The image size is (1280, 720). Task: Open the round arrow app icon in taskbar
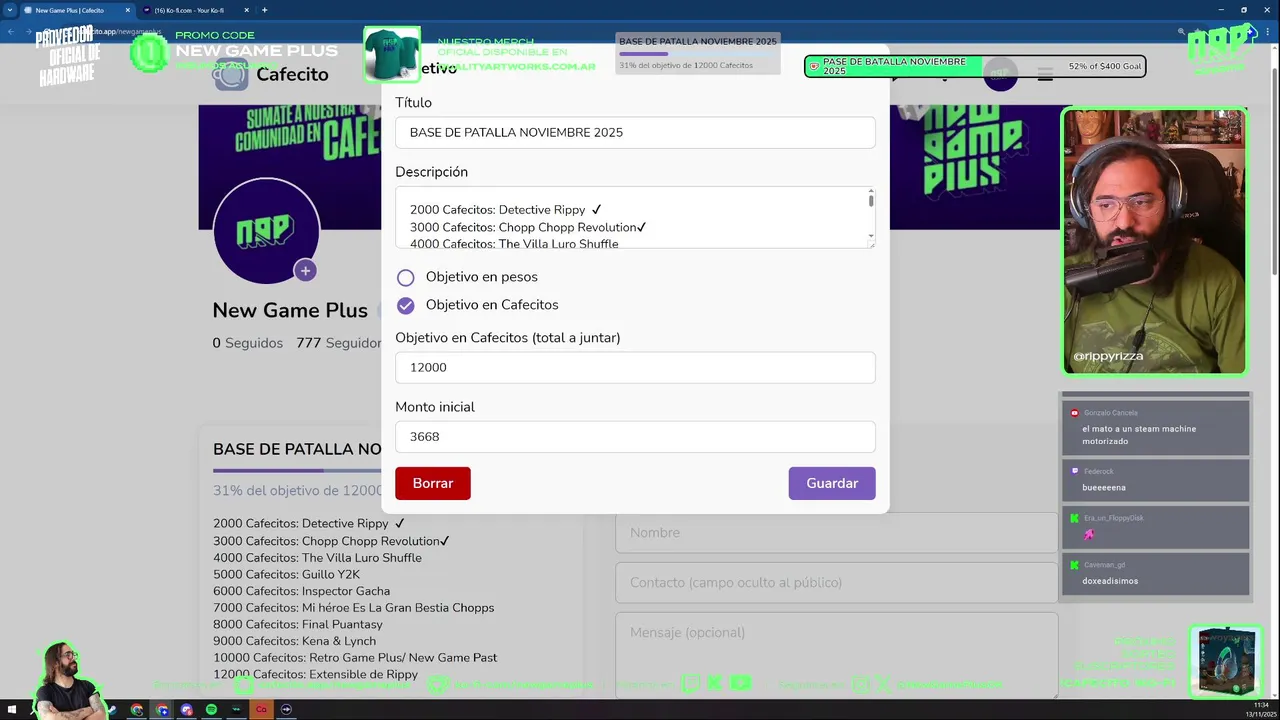pyautogui.click(x=286, y=709)
